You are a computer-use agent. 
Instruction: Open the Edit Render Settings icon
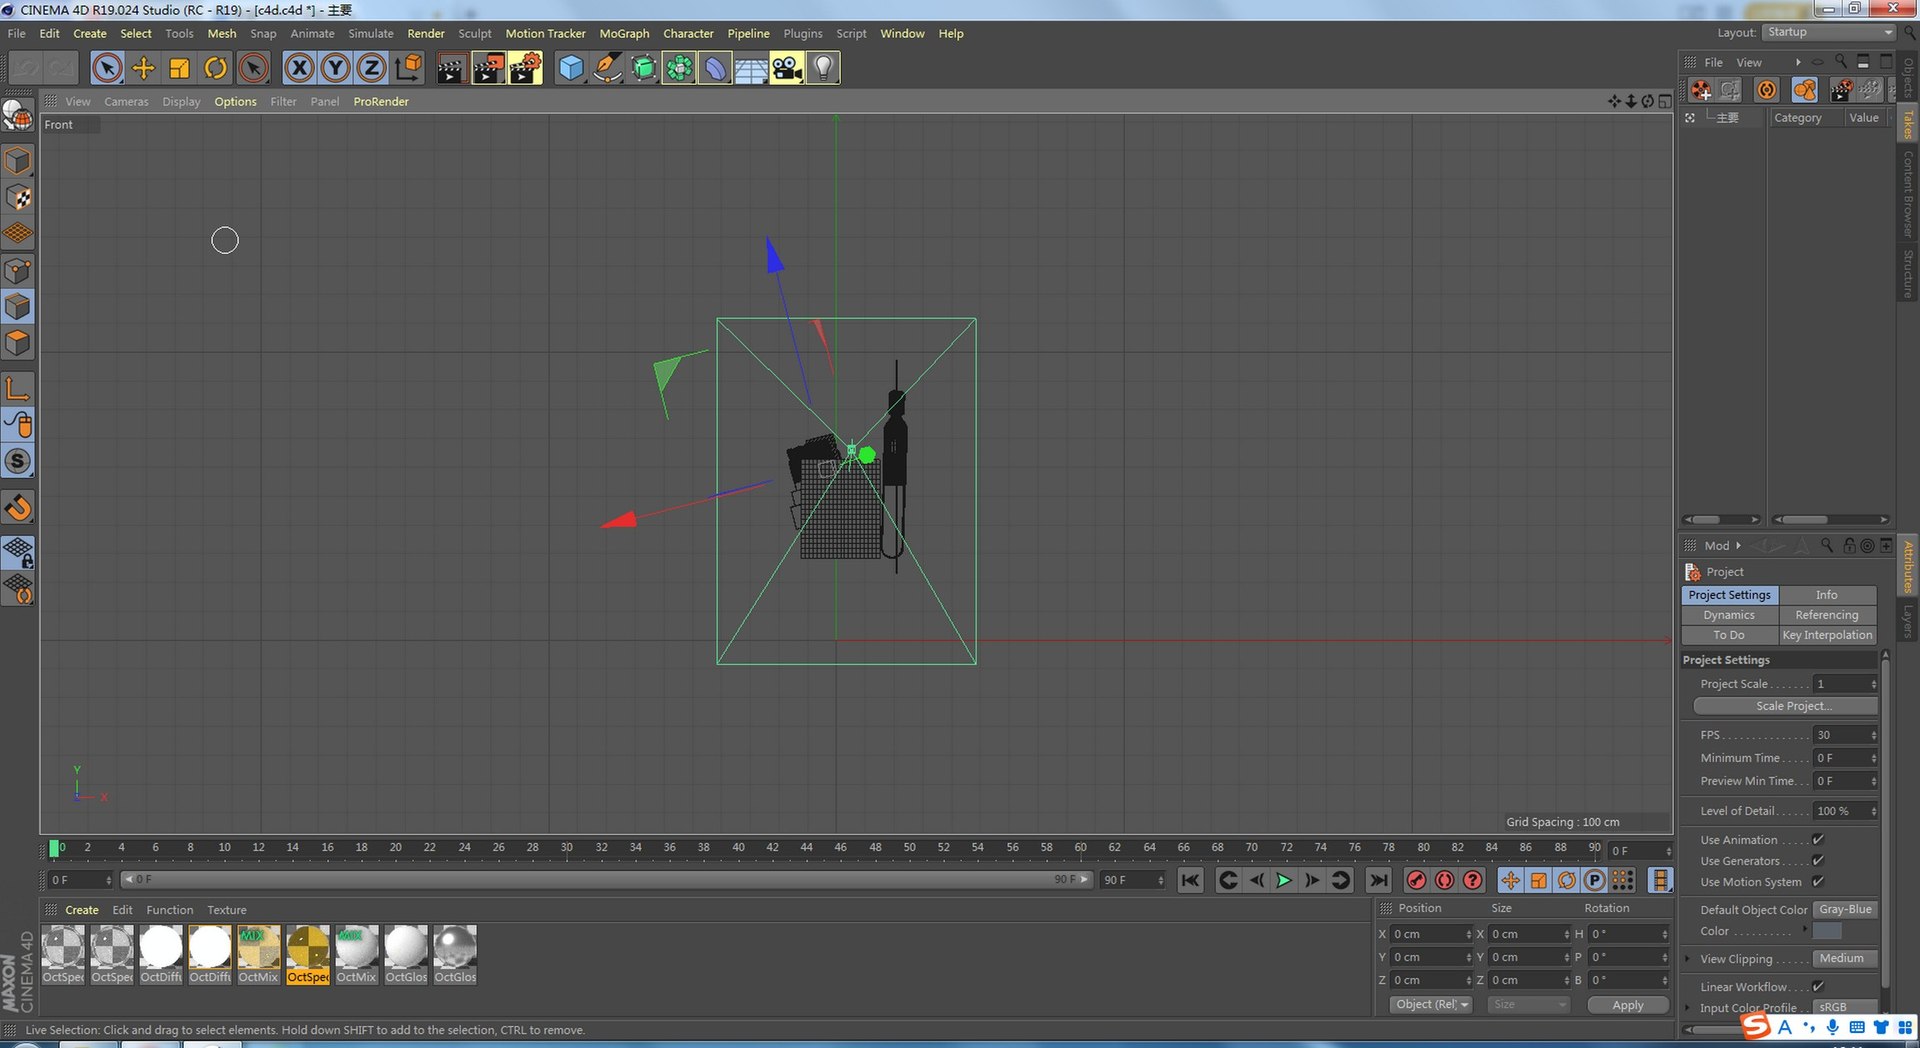pos(525,68)
